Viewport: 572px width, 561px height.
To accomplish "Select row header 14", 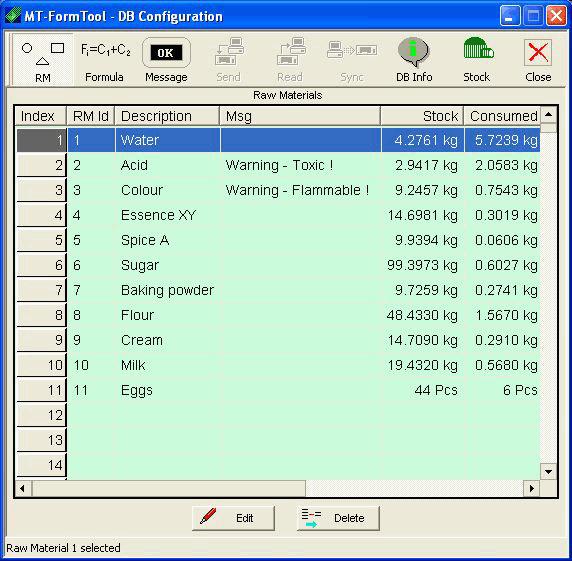I will [x=41, y=465].
